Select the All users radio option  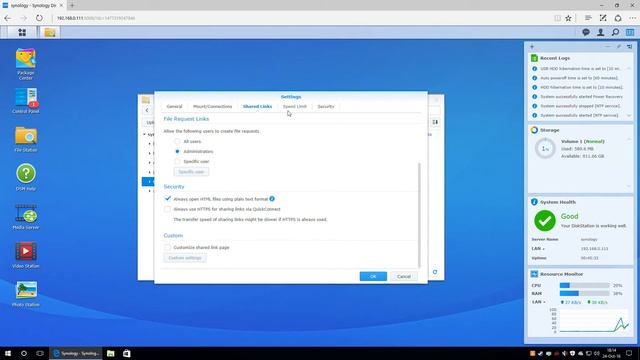(x=177, y=141)
